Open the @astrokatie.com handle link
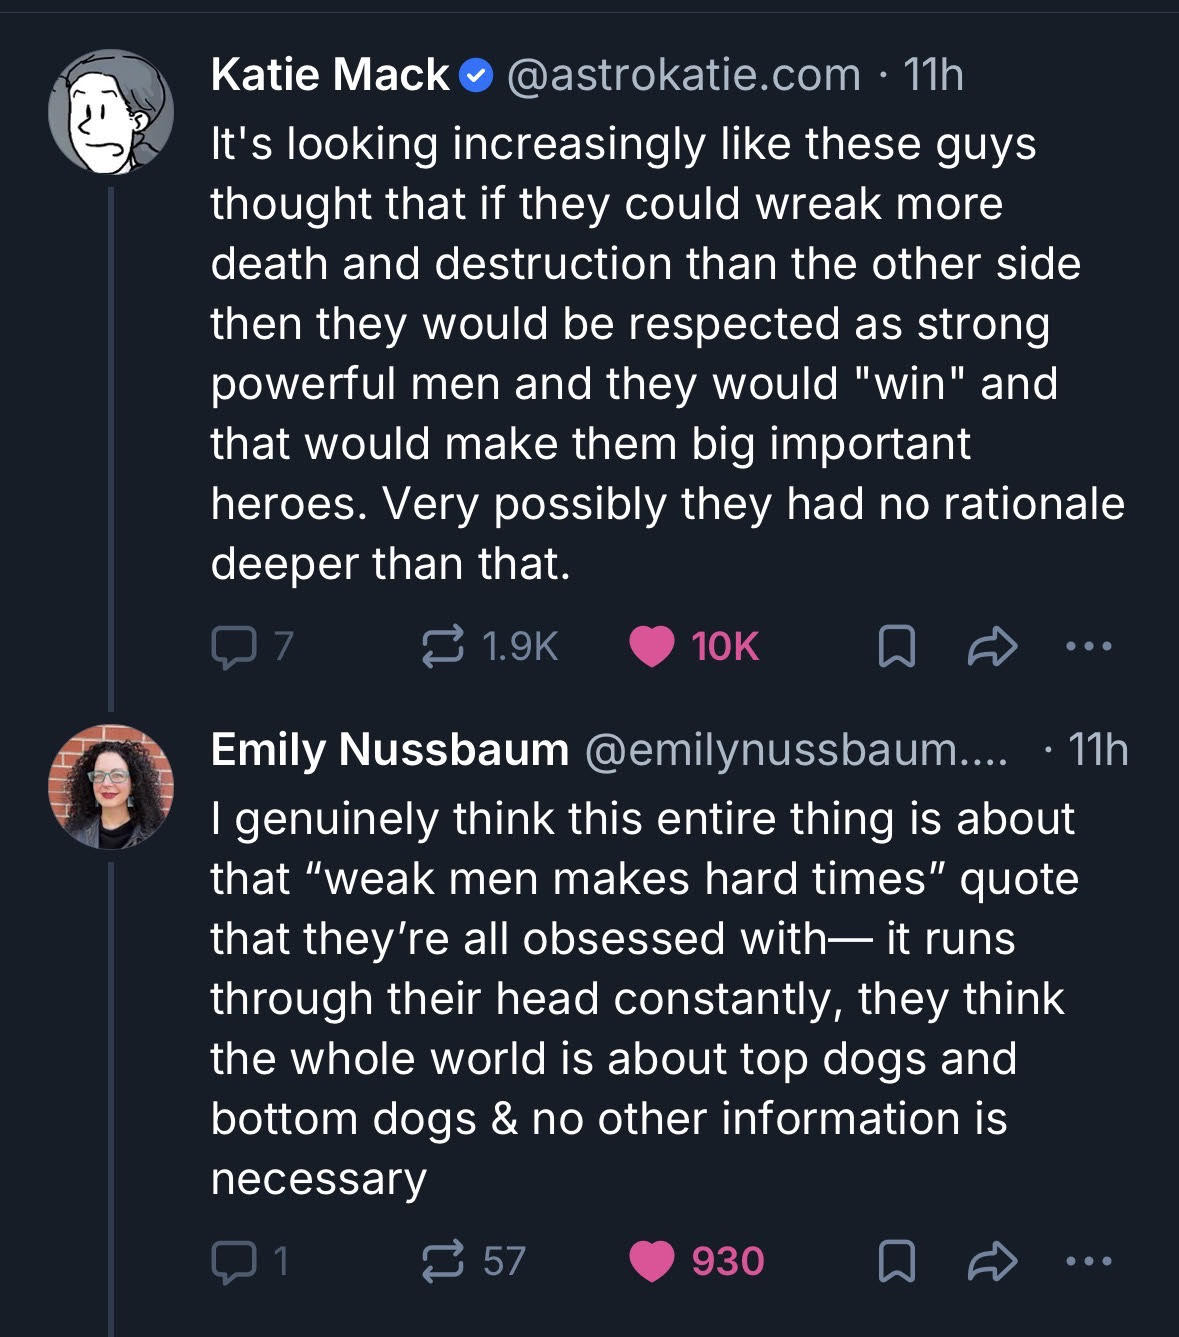The width and height of the screenshot is (1179, 1337). point(684,75)
